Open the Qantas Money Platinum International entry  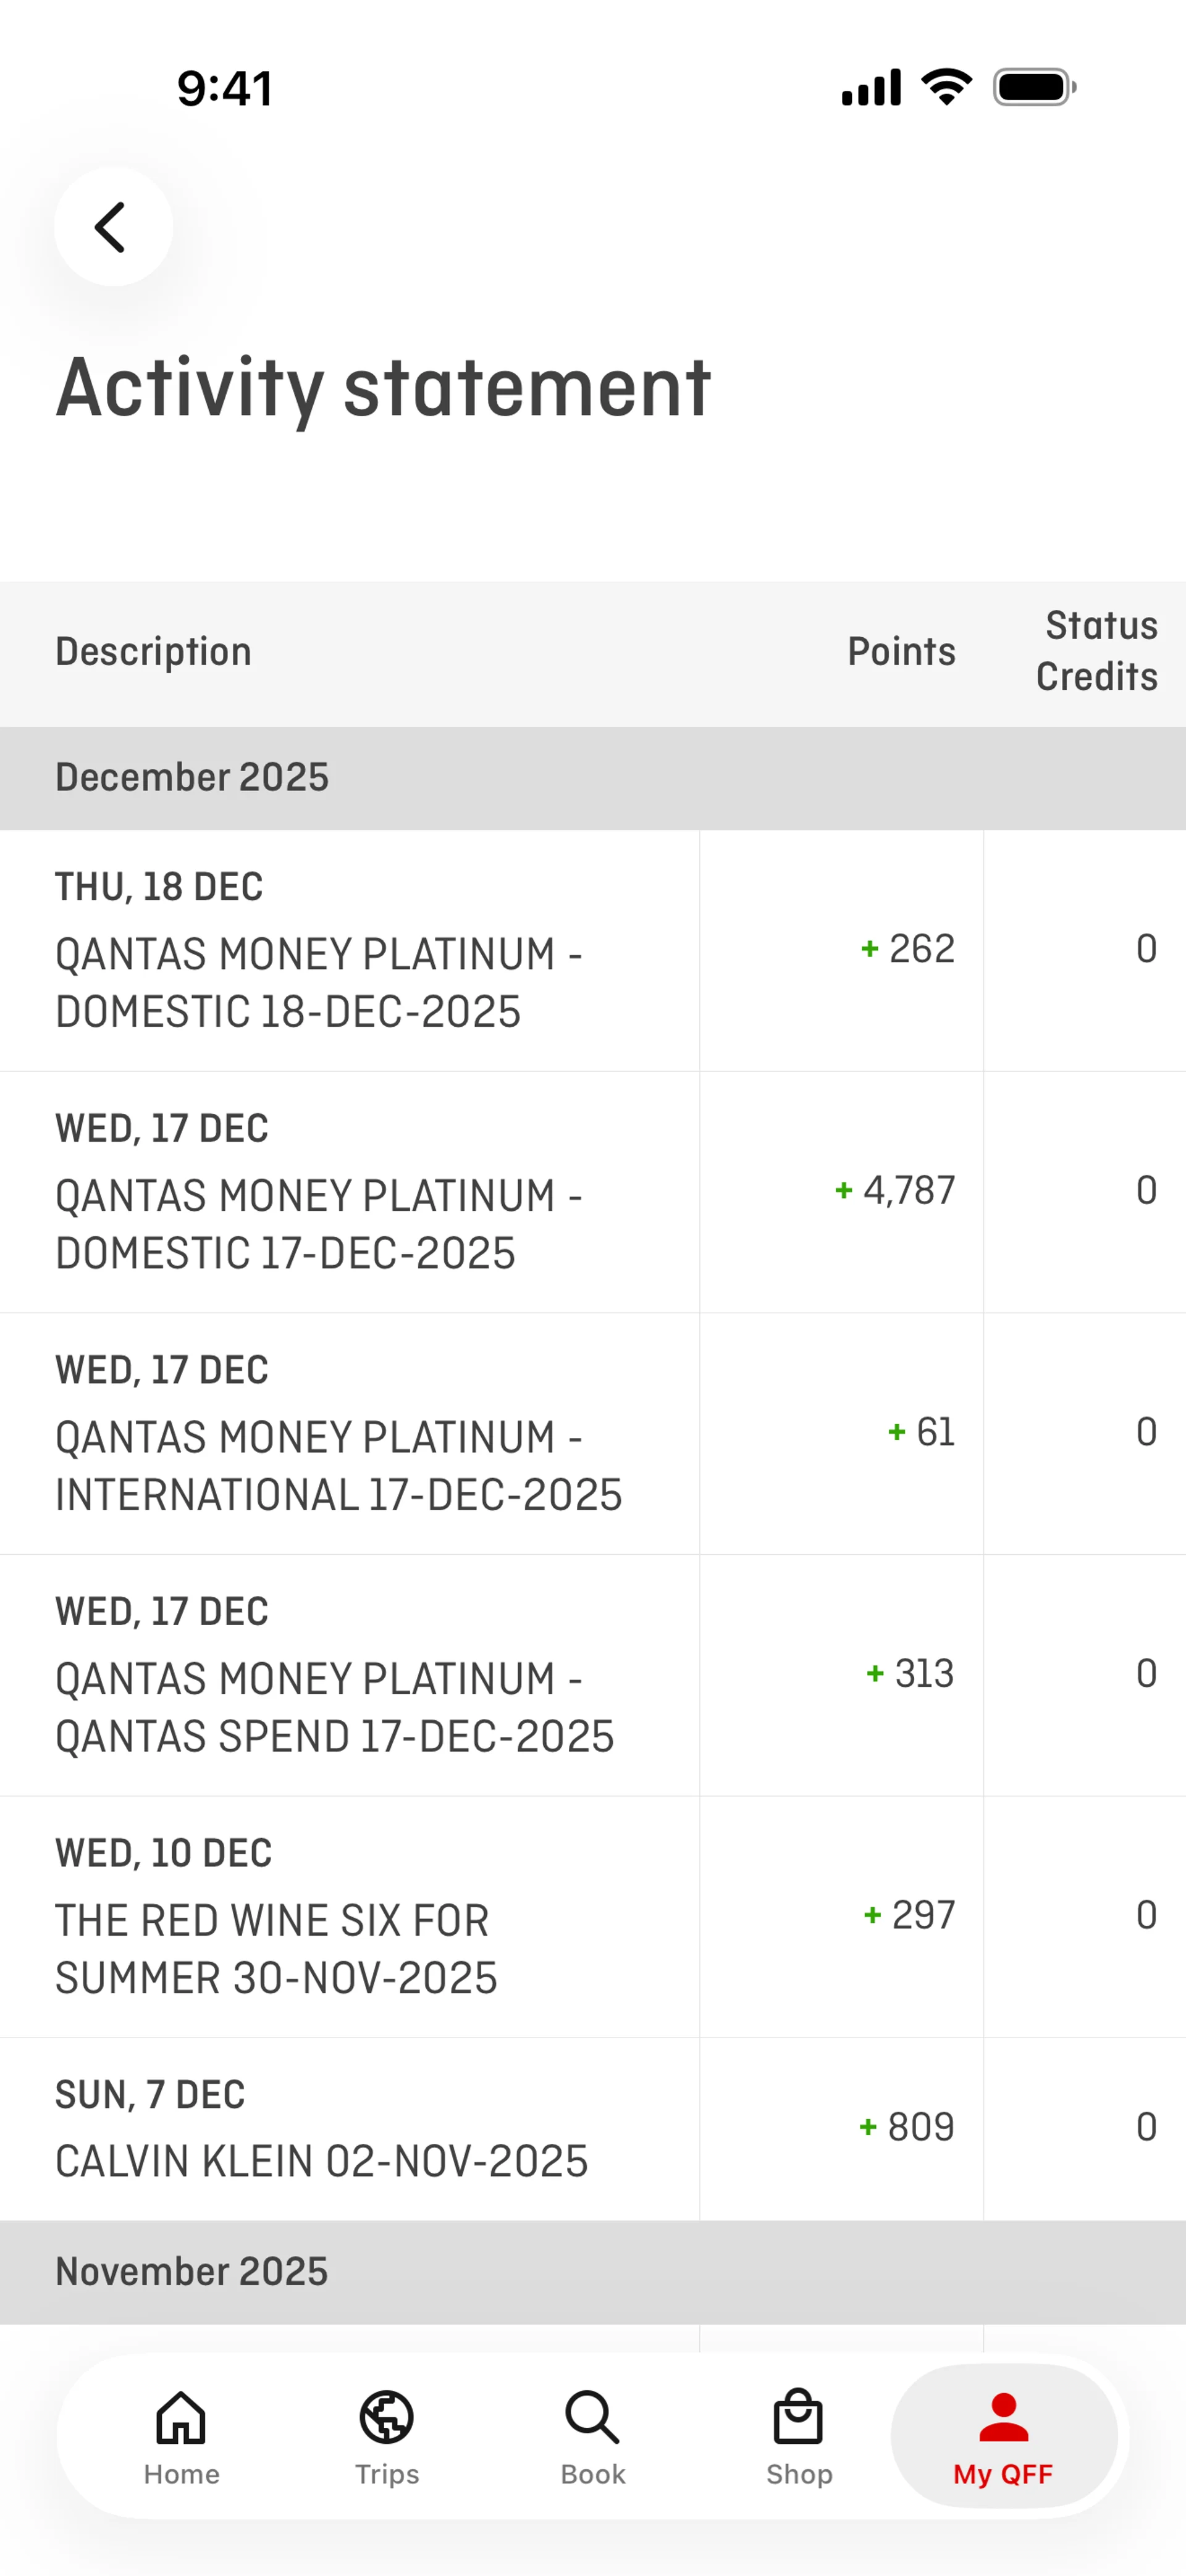(x=338, y=1466)
